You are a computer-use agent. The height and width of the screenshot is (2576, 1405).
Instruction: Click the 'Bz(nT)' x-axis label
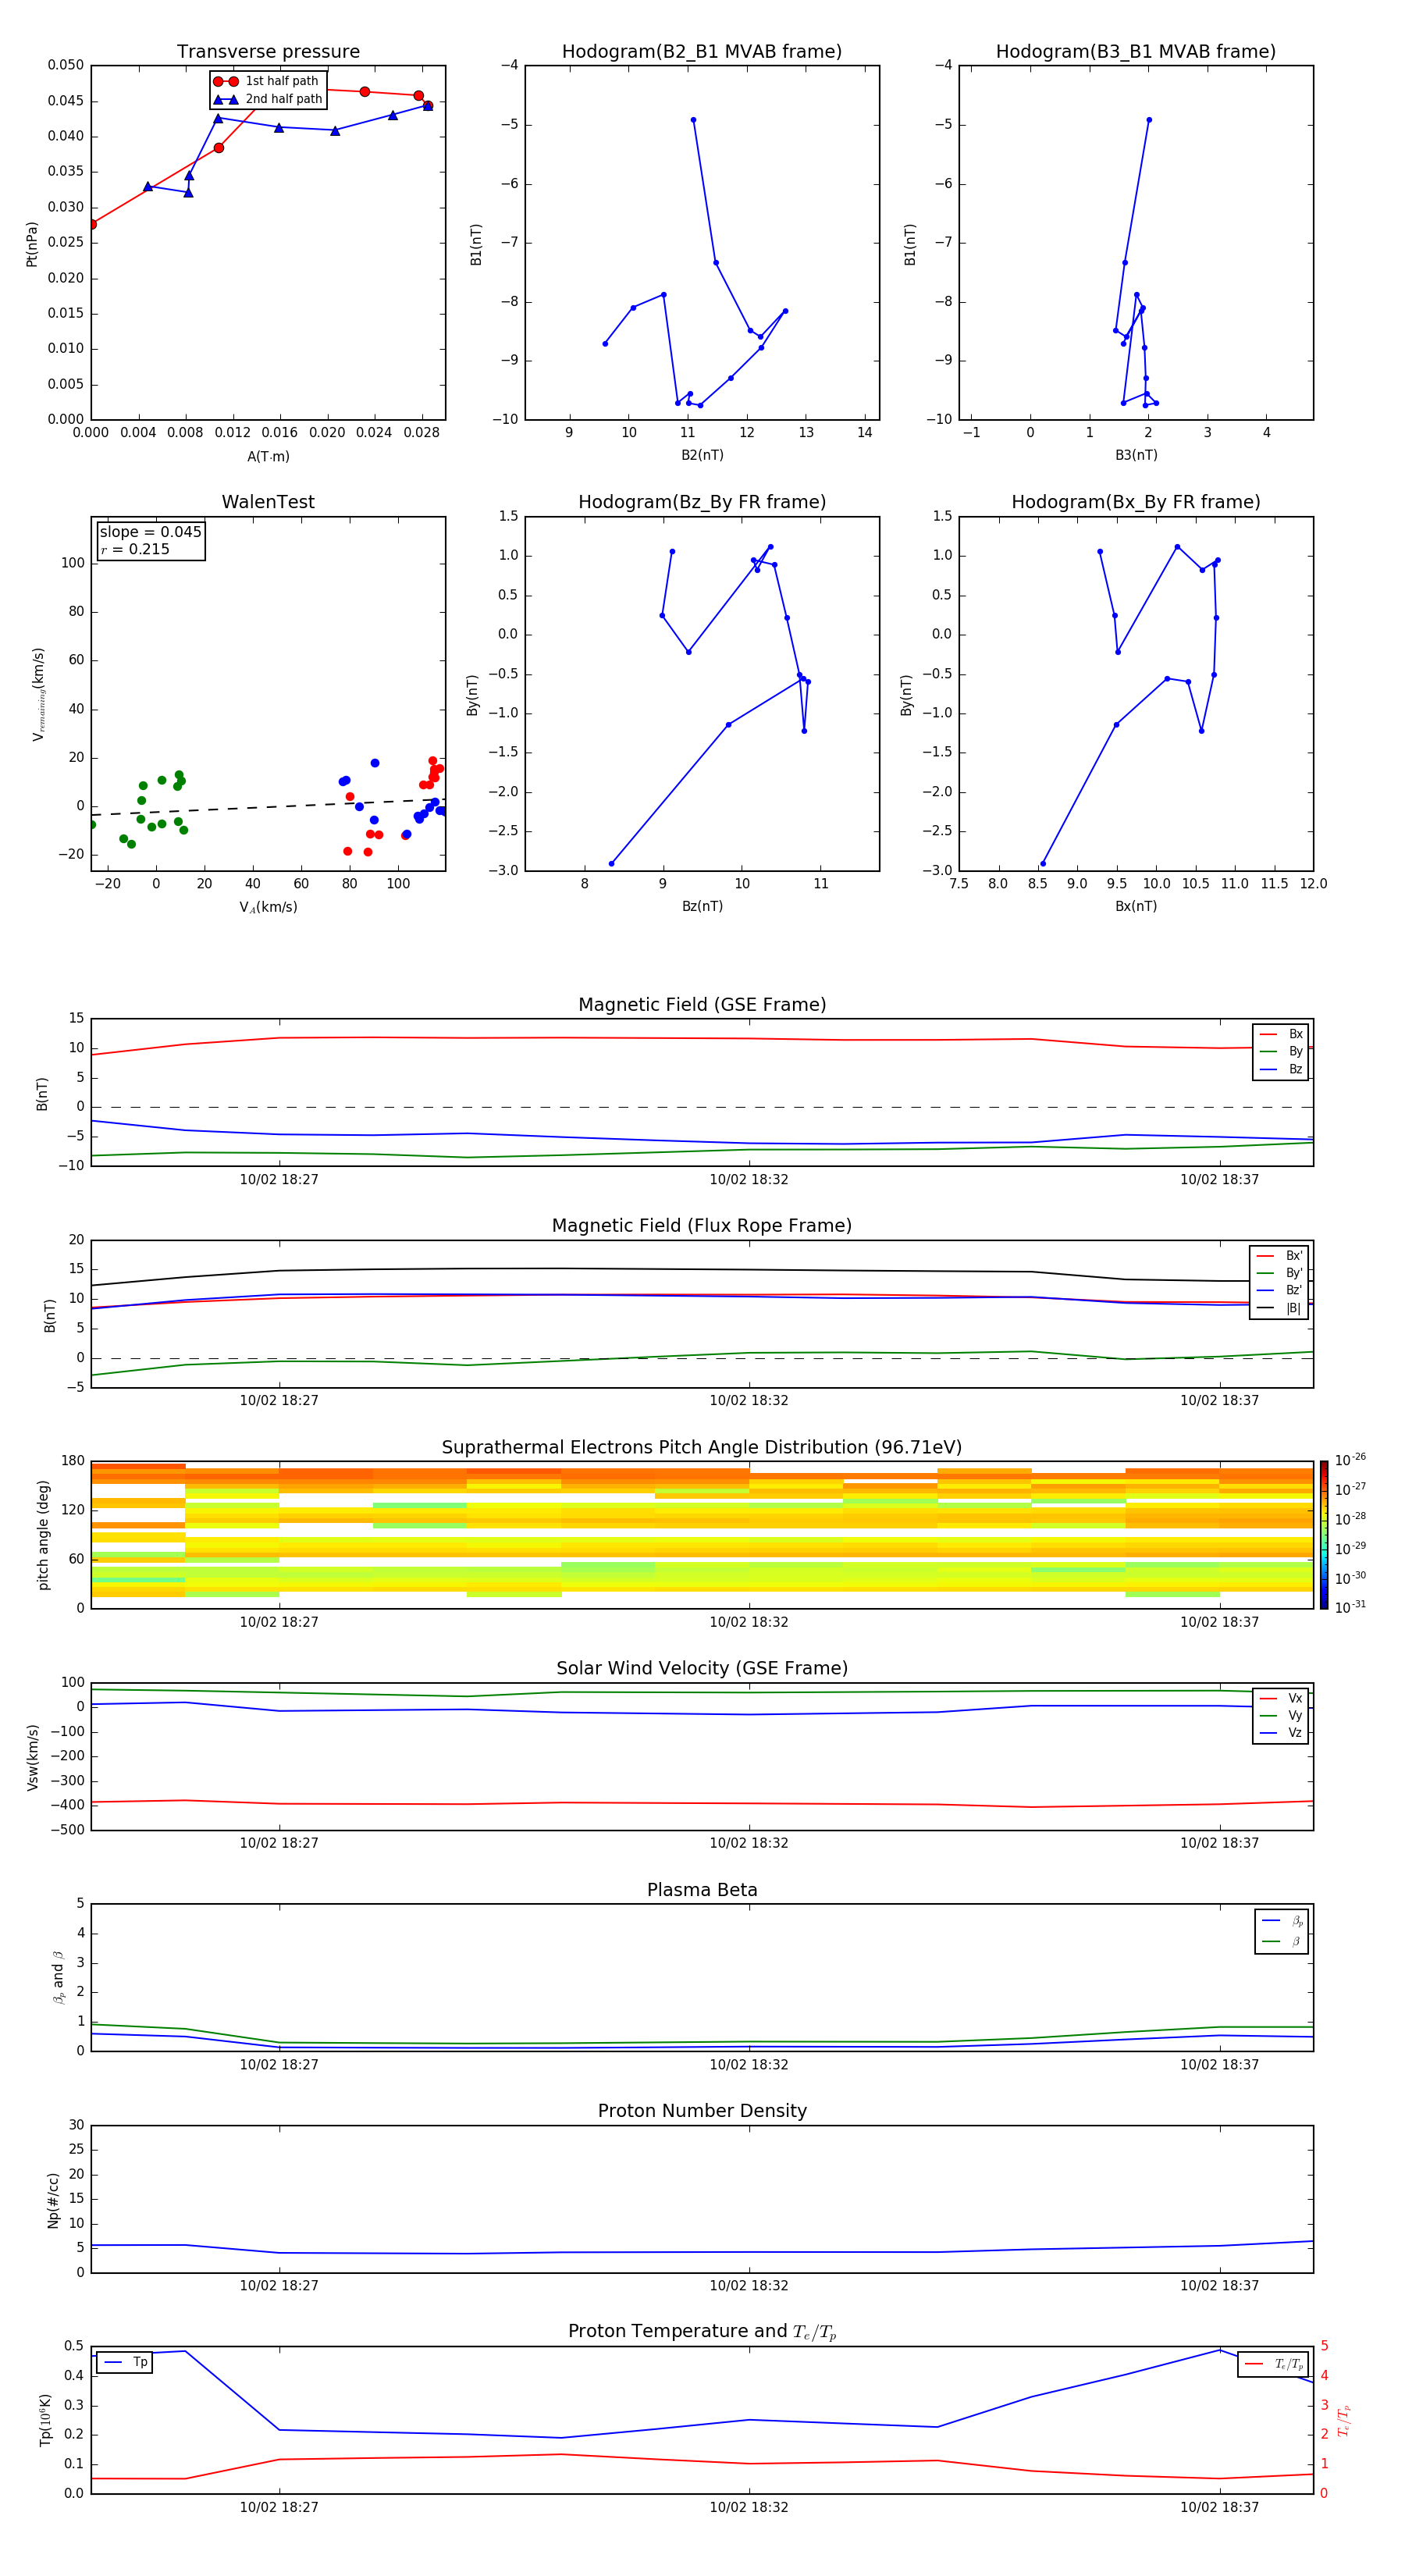[702, 906]
